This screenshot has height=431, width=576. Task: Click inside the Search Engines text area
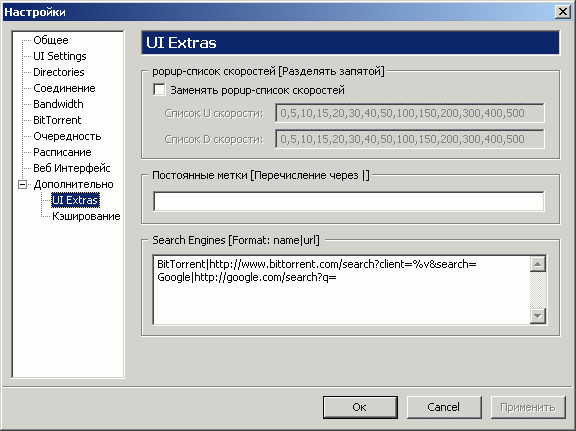[341, 290]
